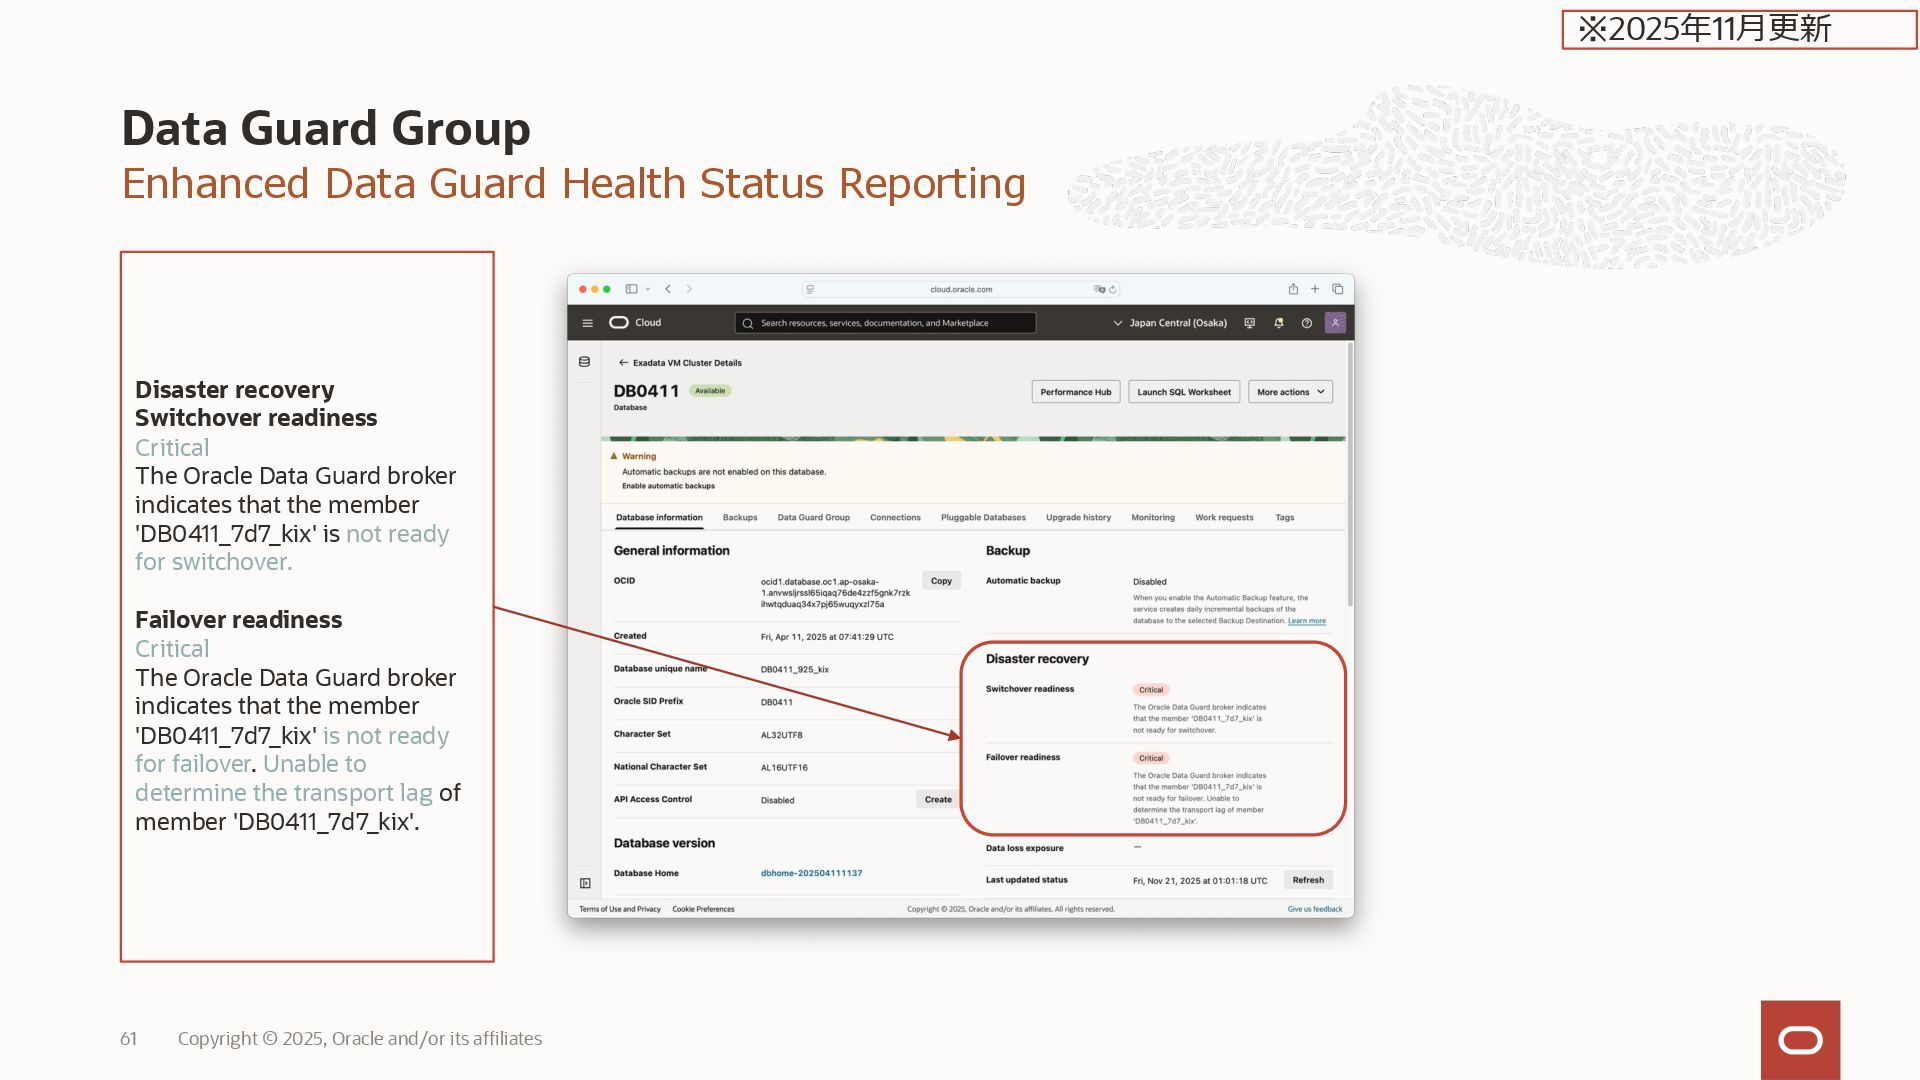The width and height of the screenshot is (1920, 1080).
Task: Click the Launch SQL Worksheet button
Action: 1183,392
